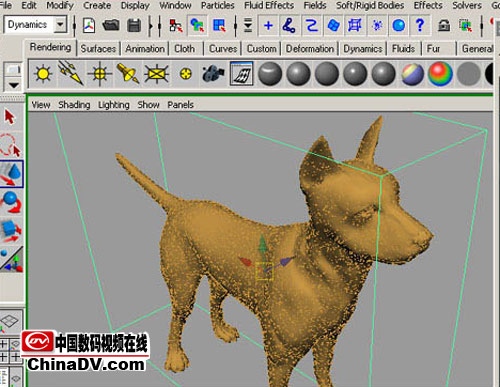Click the fourth gray material sphere
Screen dimensions: 500x387
pyautogui.click(x=355, y=74)
